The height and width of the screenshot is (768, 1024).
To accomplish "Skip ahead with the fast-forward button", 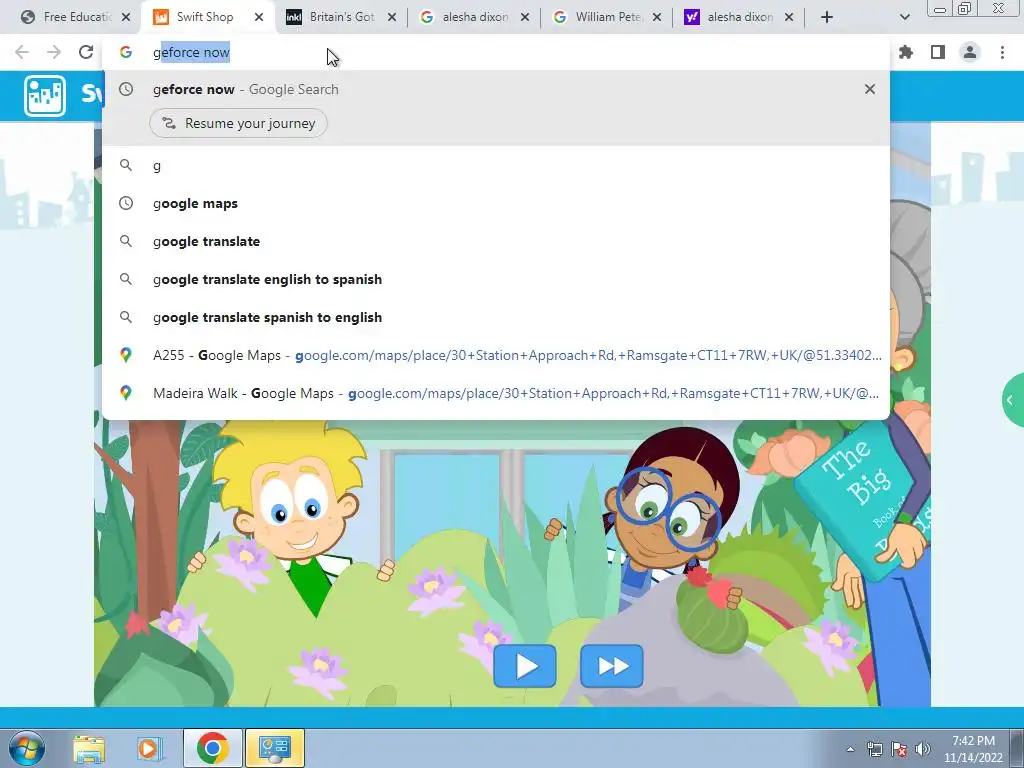I will tap(612, 666).
